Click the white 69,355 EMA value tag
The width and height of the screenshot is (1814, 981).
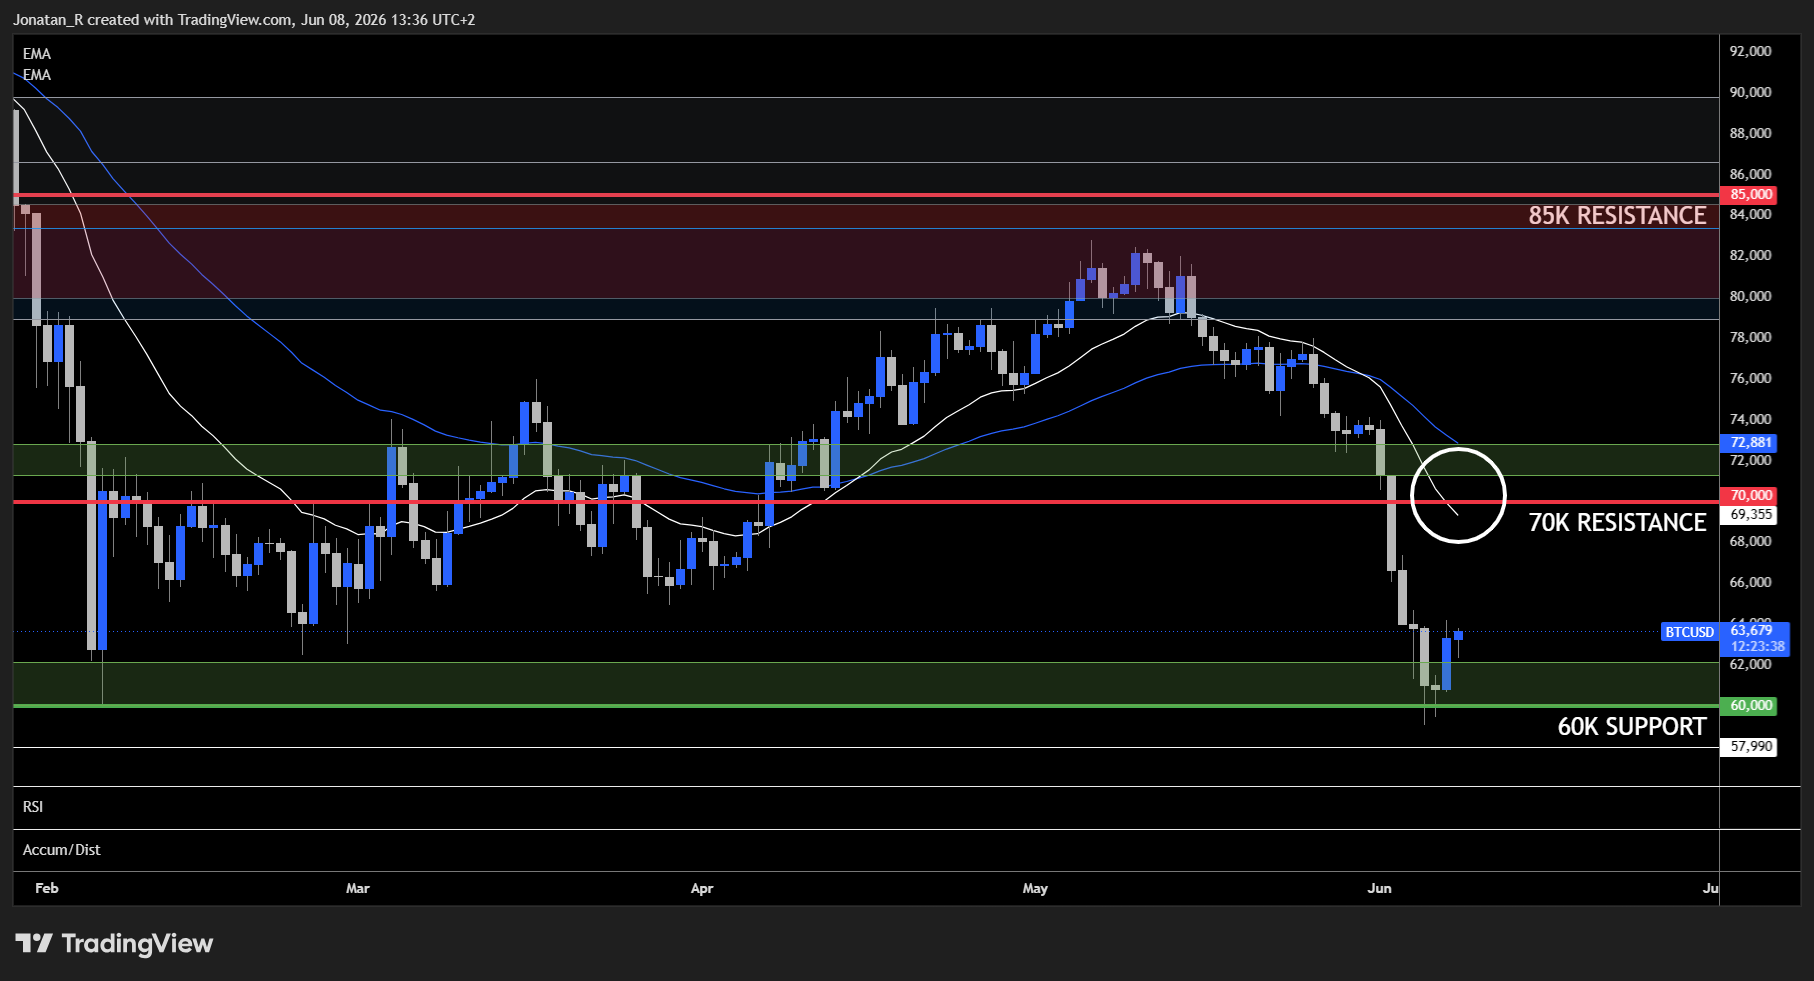1748,515
